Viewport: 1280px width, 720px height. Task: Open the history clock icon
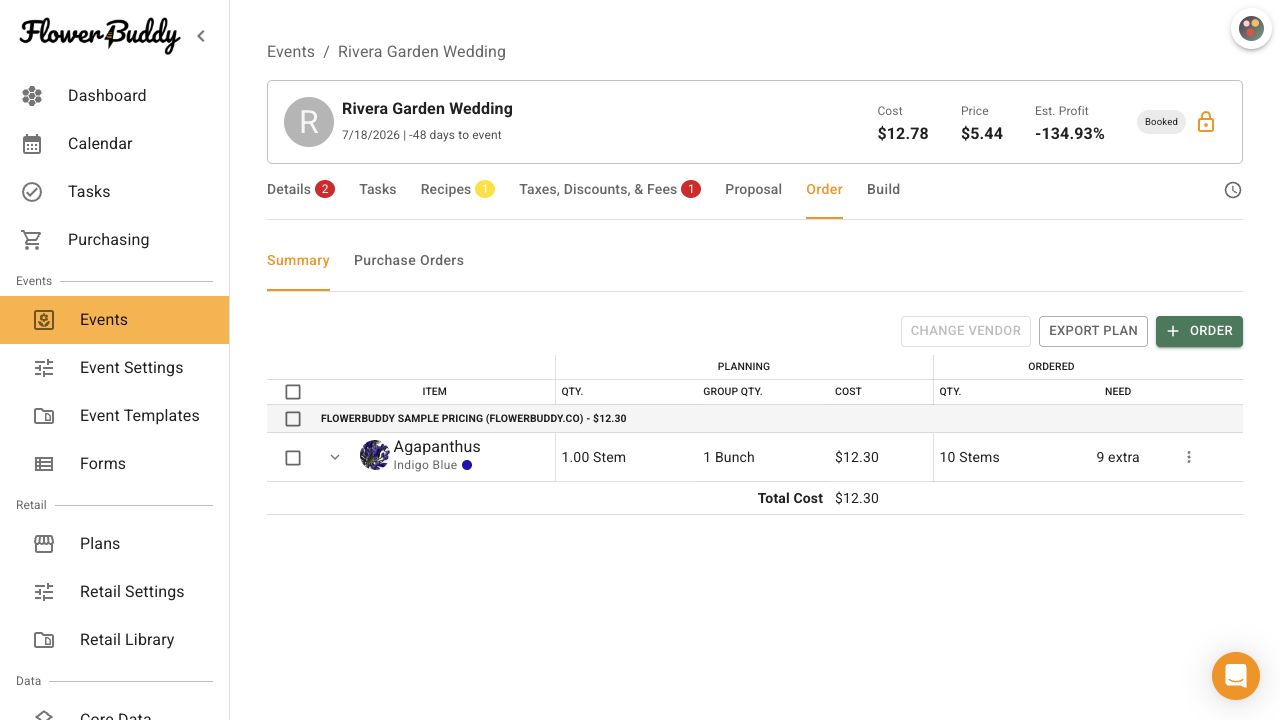[1233, 190]
